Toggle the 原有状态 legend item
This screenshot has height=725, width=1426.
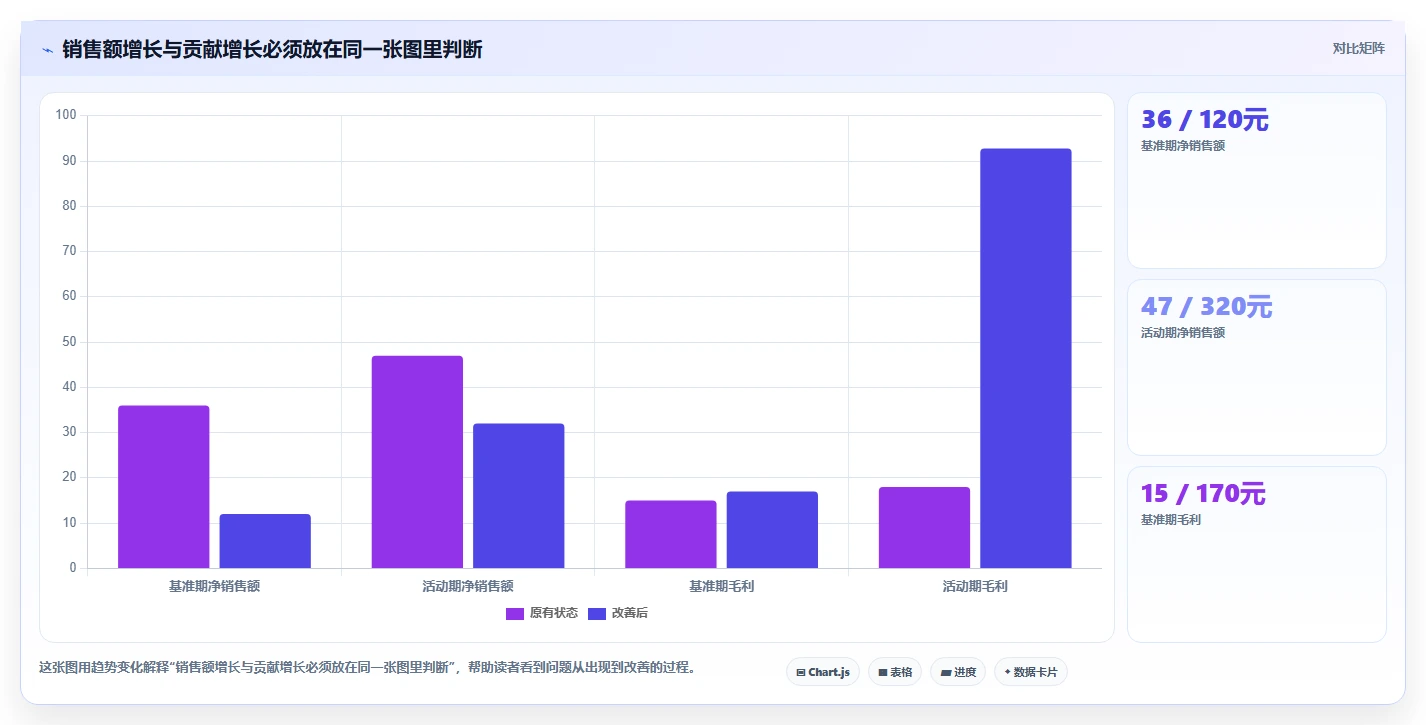coord(541,613)
